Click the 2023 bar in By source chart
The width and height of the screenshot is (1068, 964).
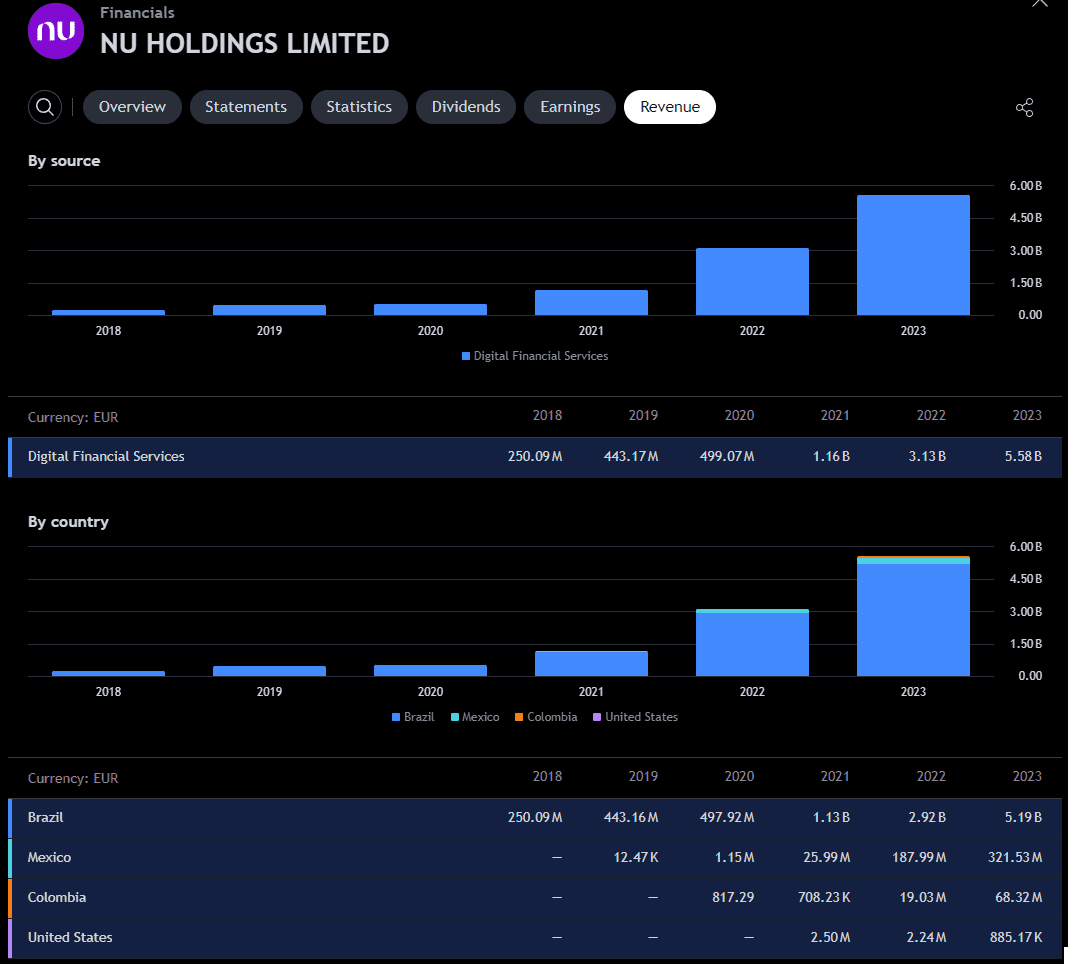pos(913,255)
